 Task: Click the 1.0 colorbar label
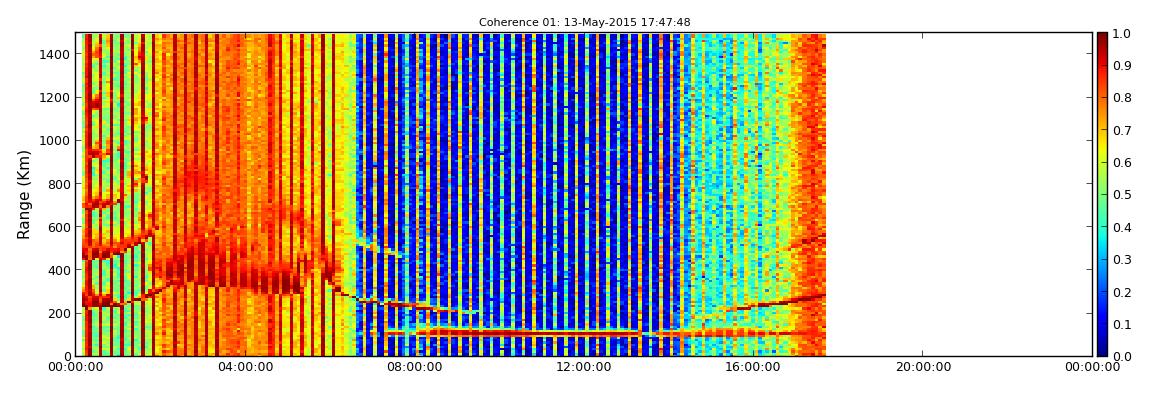point(1123,33)
